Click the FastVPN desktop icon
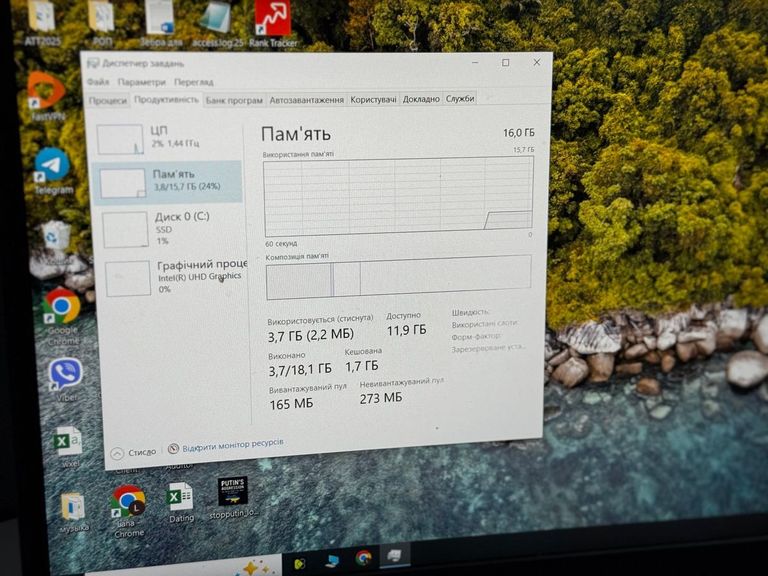 click(x=46, y=91)
